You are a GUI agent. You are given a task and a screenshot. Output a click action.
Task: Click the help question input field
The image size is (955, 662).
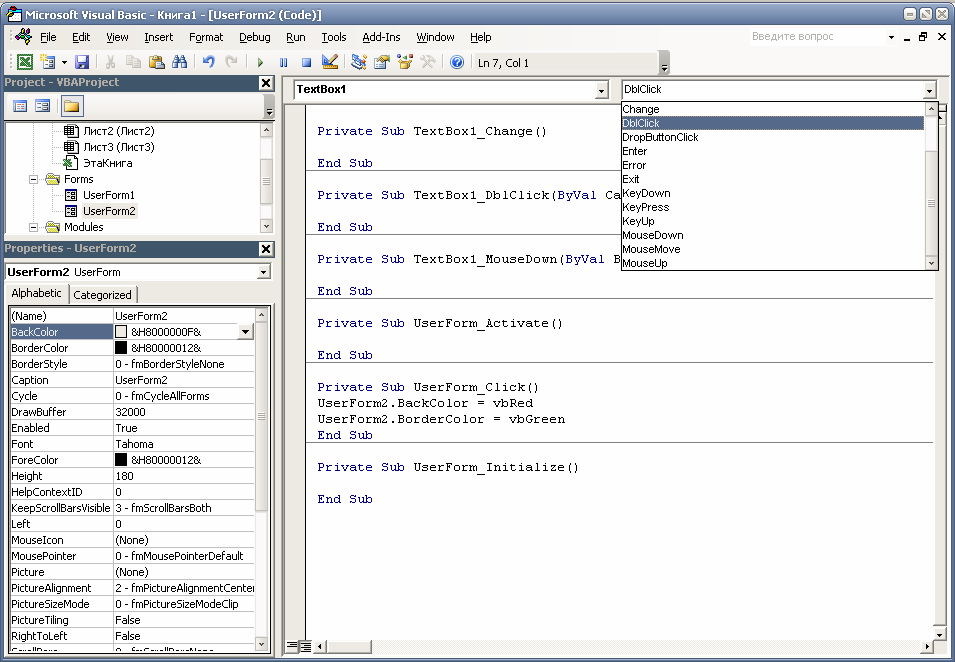(816, 37)
